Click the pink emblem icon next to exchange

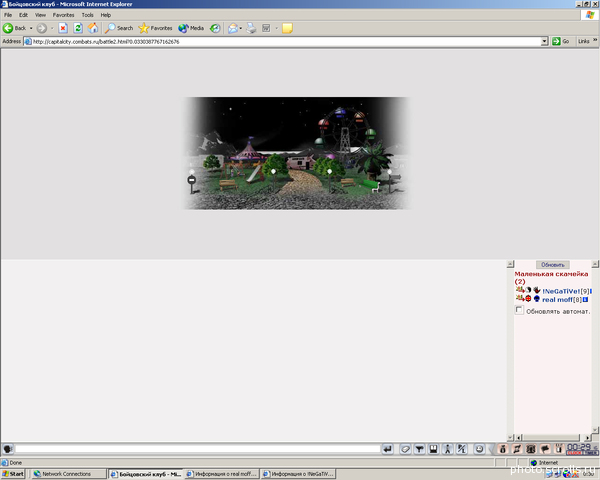[531, 449]
